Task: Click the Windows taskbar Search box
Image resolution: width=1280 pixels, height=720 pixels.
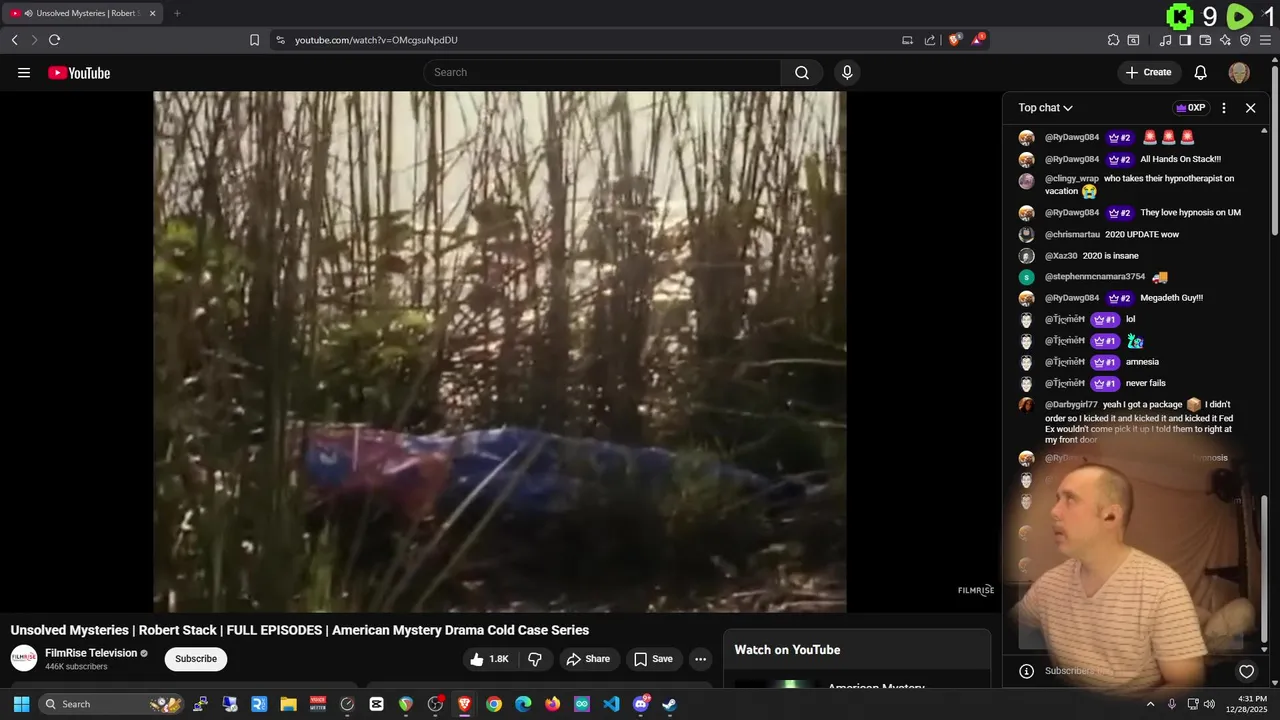Action: pos(112,704)
